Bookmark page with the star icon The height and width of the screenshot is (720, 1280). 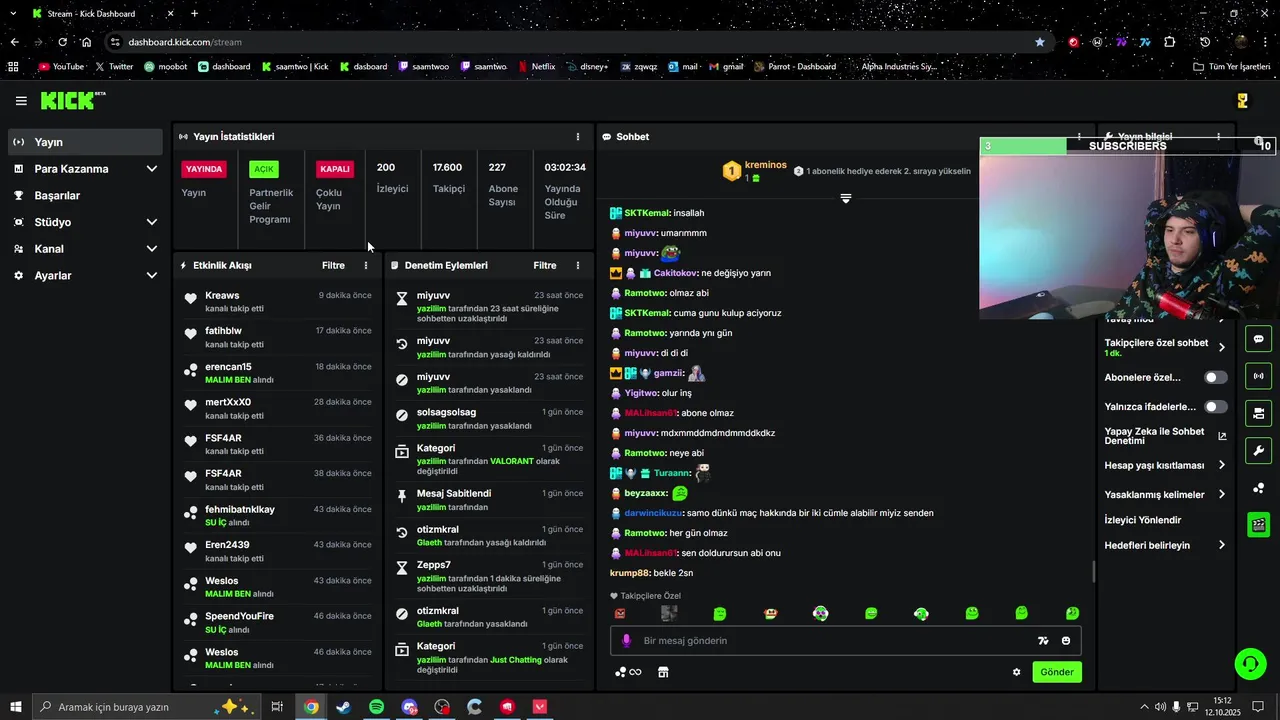click(x=1040, y=42)
